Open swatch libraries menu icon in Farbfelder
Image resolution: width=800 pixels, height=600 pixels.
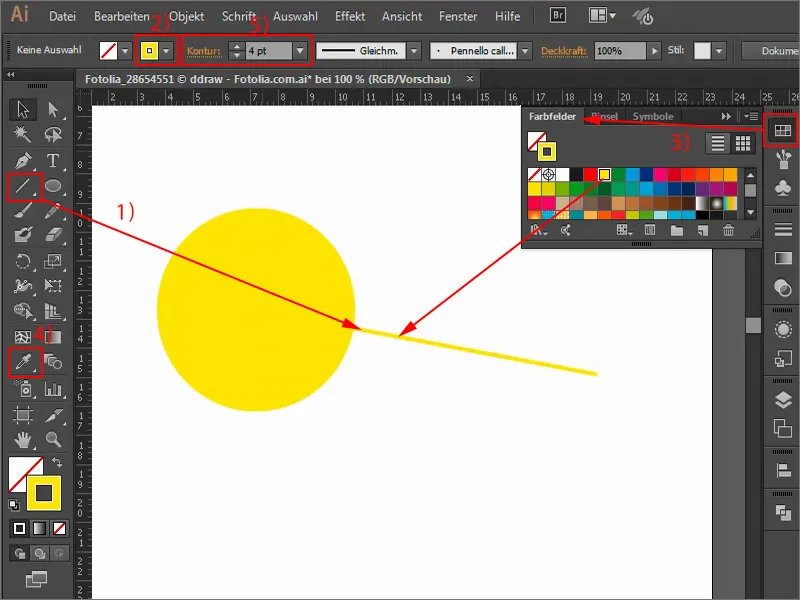pos(537,229)
